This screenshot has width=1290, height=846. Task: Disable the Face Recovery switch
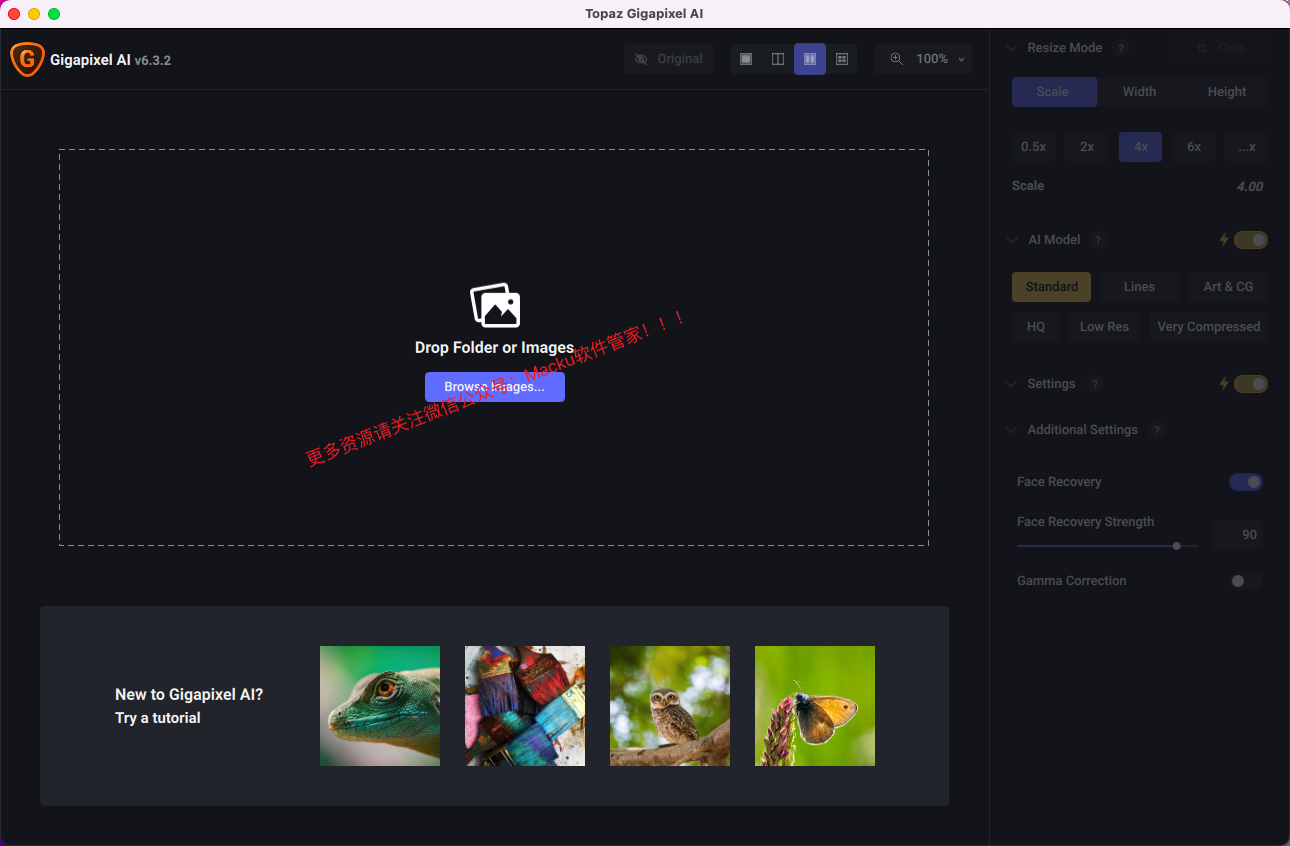[x=1246, y=482]
